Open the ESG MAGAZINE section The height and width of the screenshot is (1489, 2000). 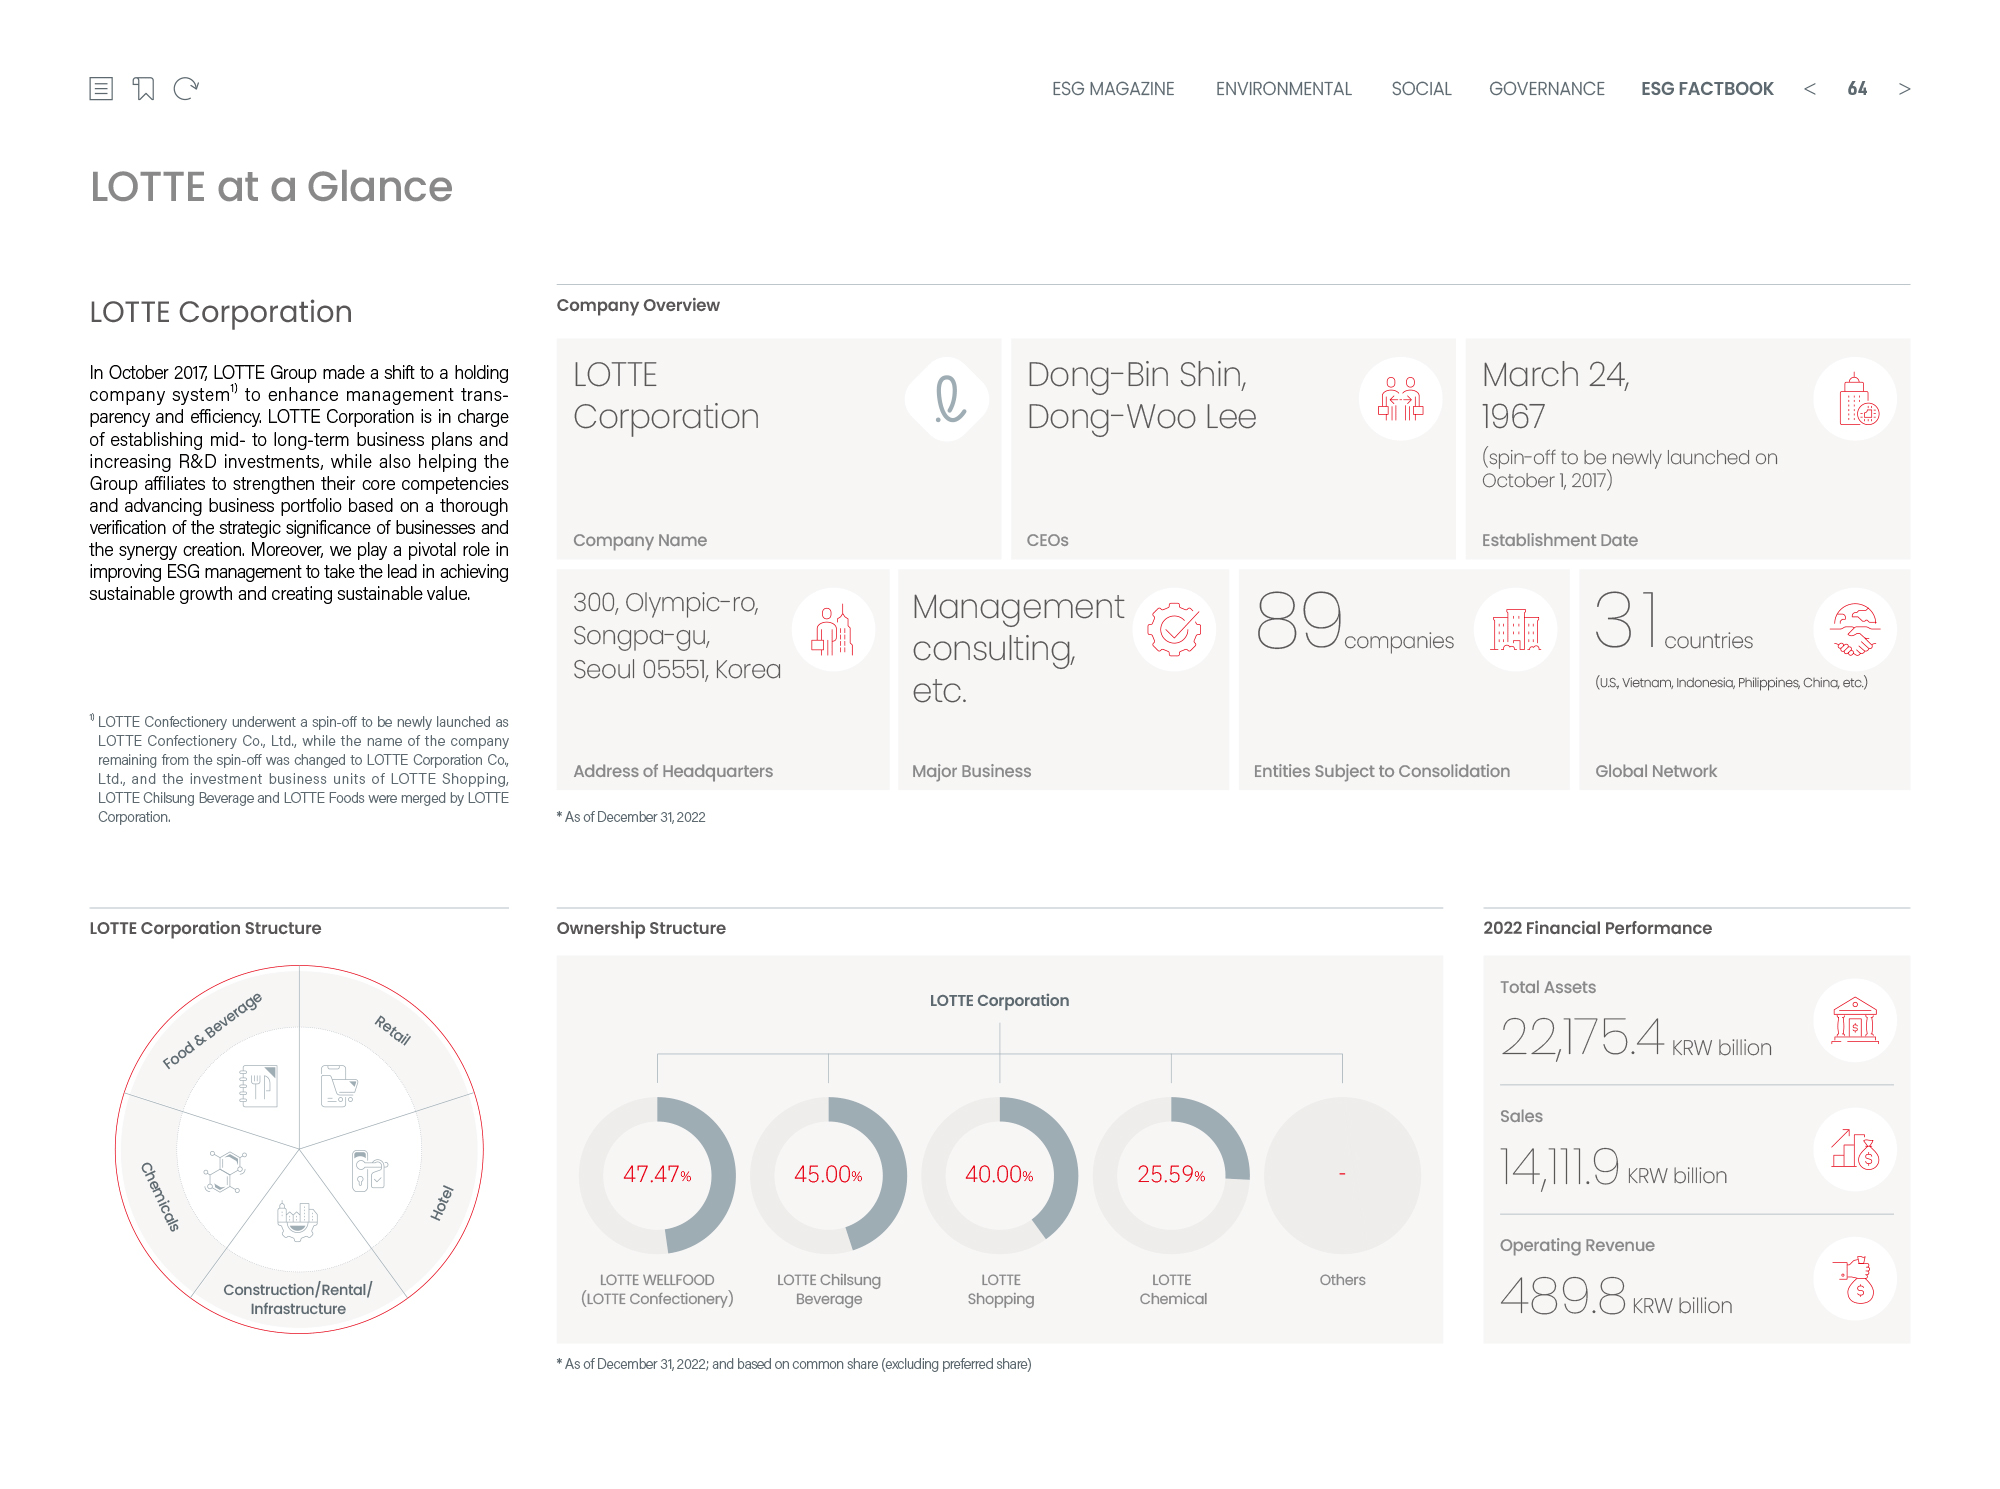coord(1113,89)
